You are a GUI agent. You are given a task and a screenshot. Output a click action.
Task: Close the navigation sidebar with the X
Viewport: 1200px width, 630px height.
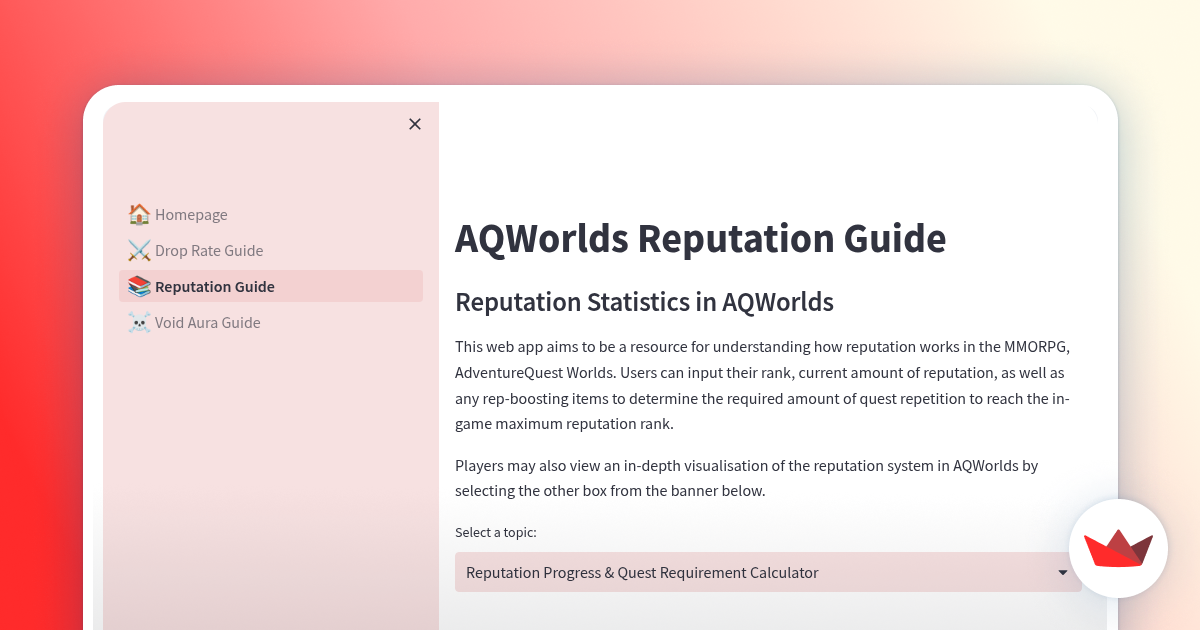[415, 124]
